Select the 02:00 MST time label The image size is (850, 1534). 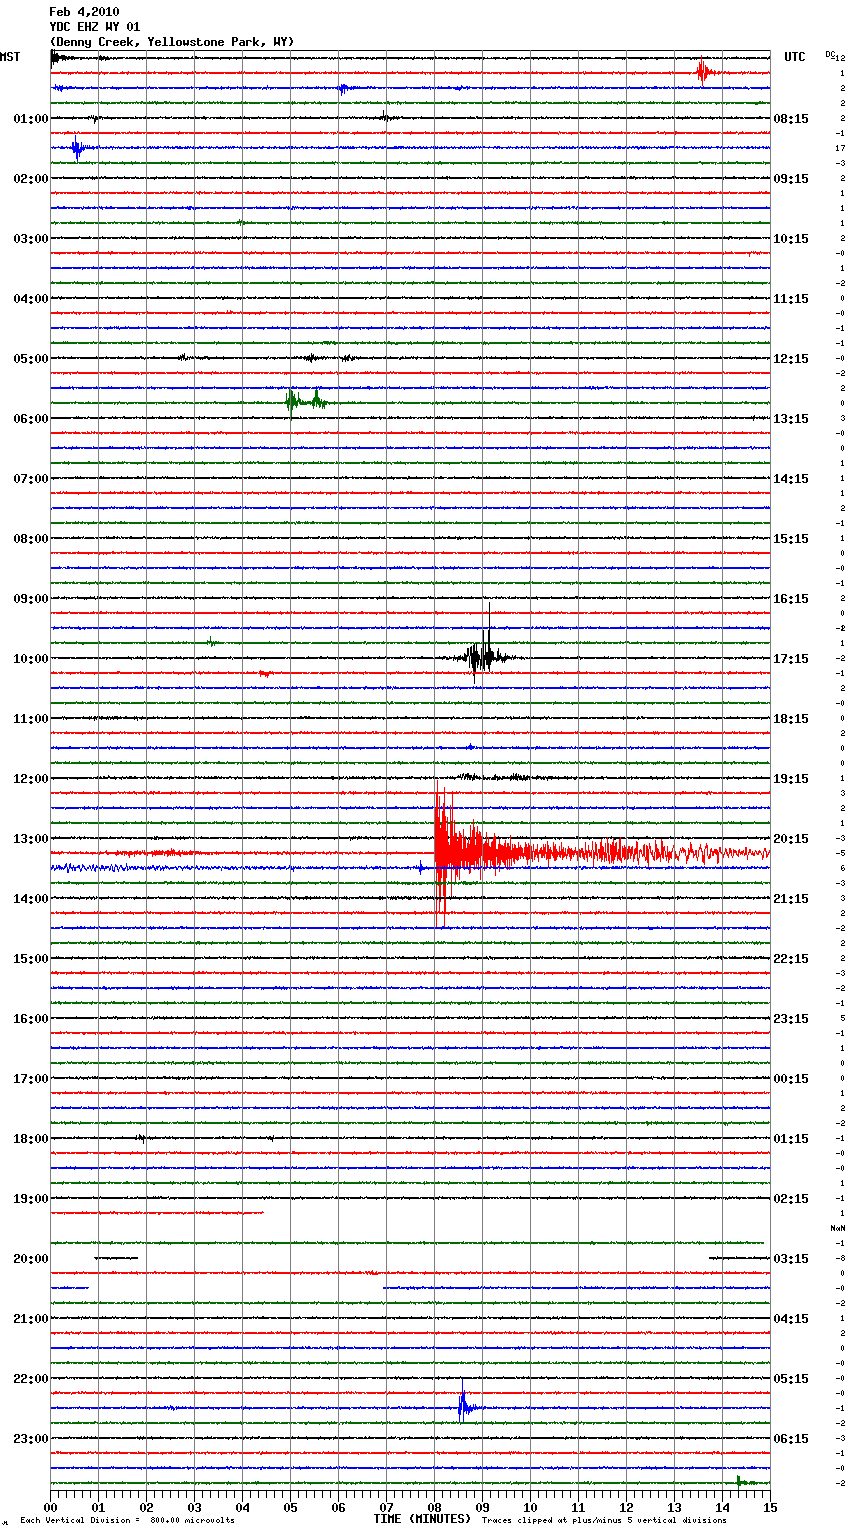(x=31, y=179)
